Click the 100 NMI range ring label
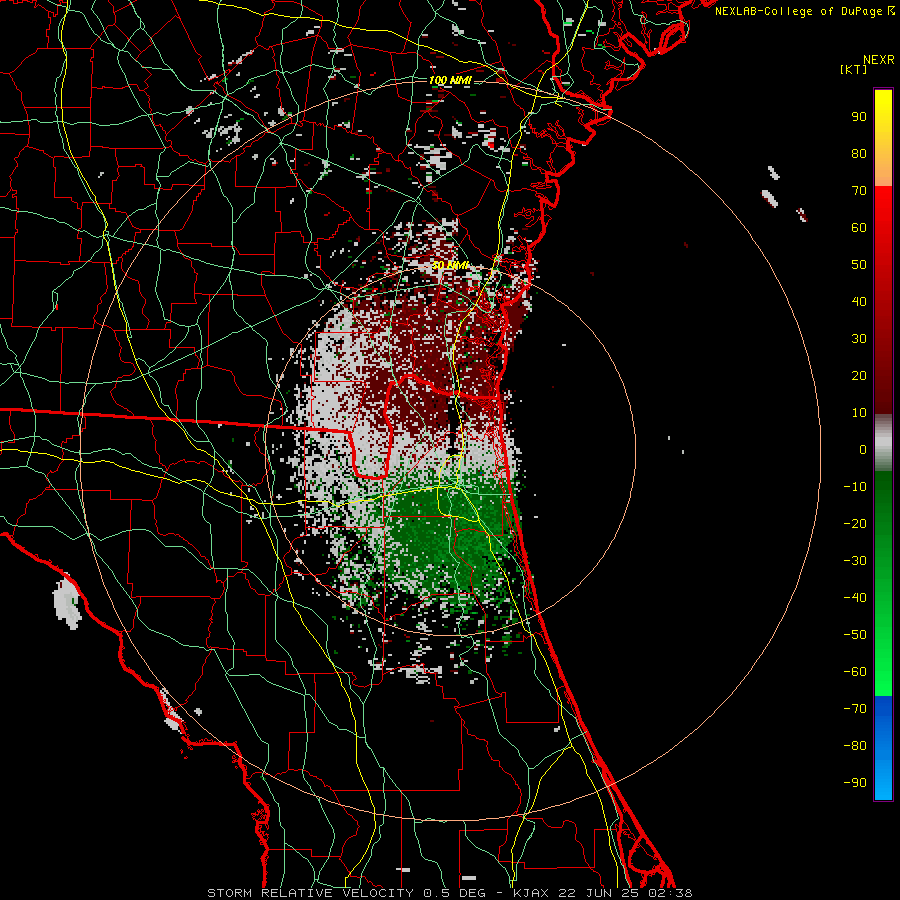 (x=450, y=80)
